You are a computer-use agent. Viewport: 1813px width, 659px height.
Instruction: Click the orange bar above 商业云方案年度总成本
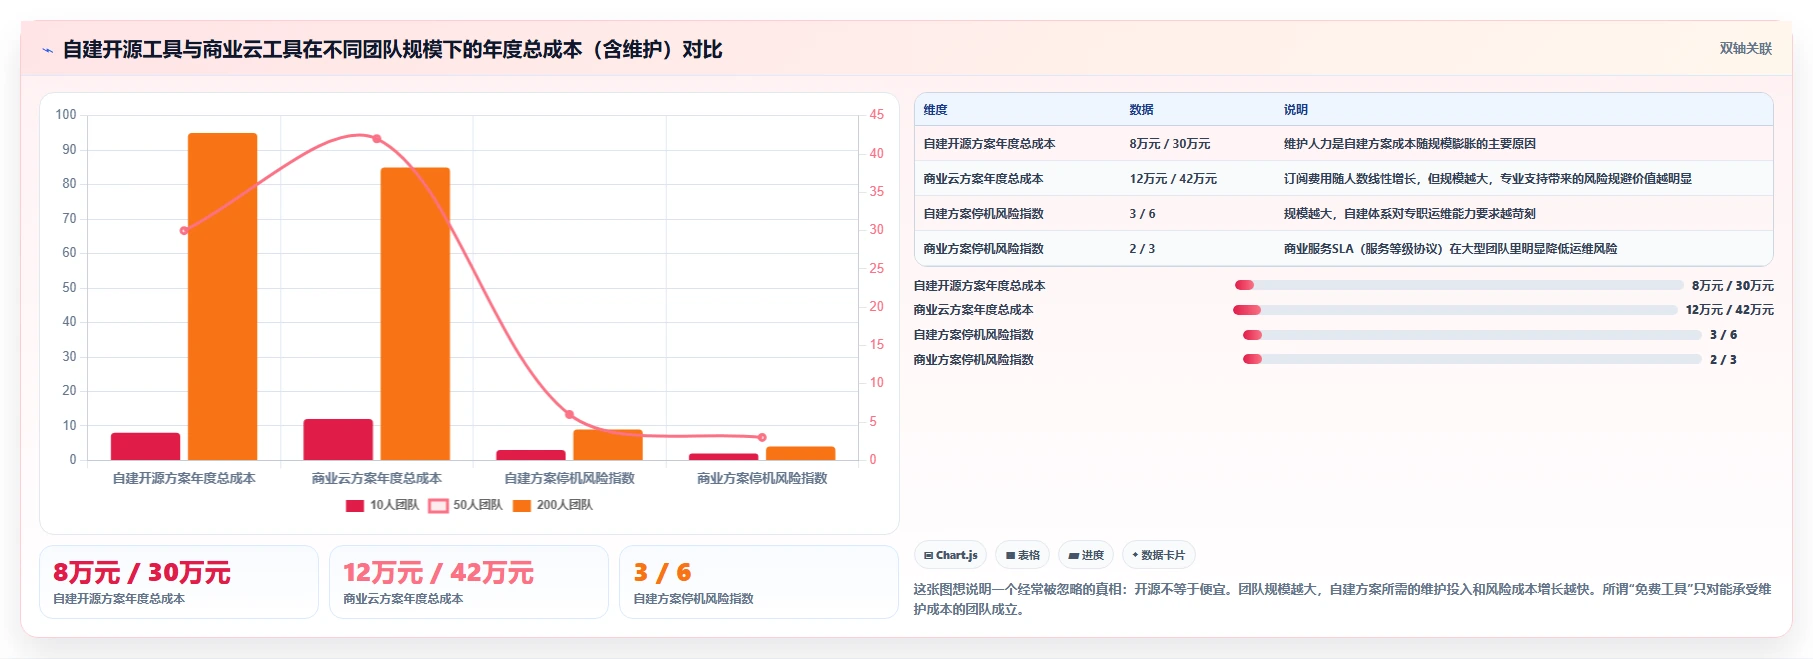click(415, 314)
